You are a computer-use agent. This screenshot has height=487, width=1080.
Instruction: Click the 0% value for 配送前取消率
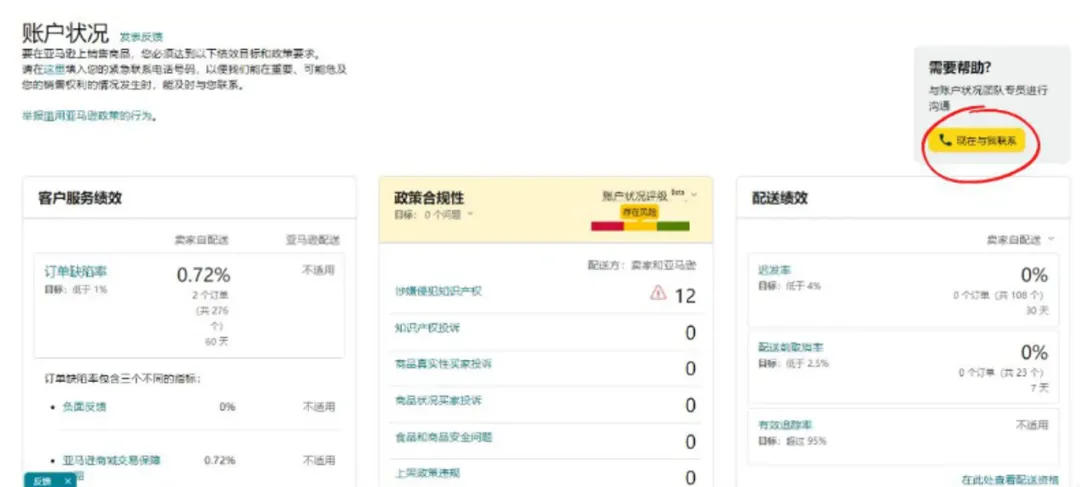click(x=1034, y=353)
